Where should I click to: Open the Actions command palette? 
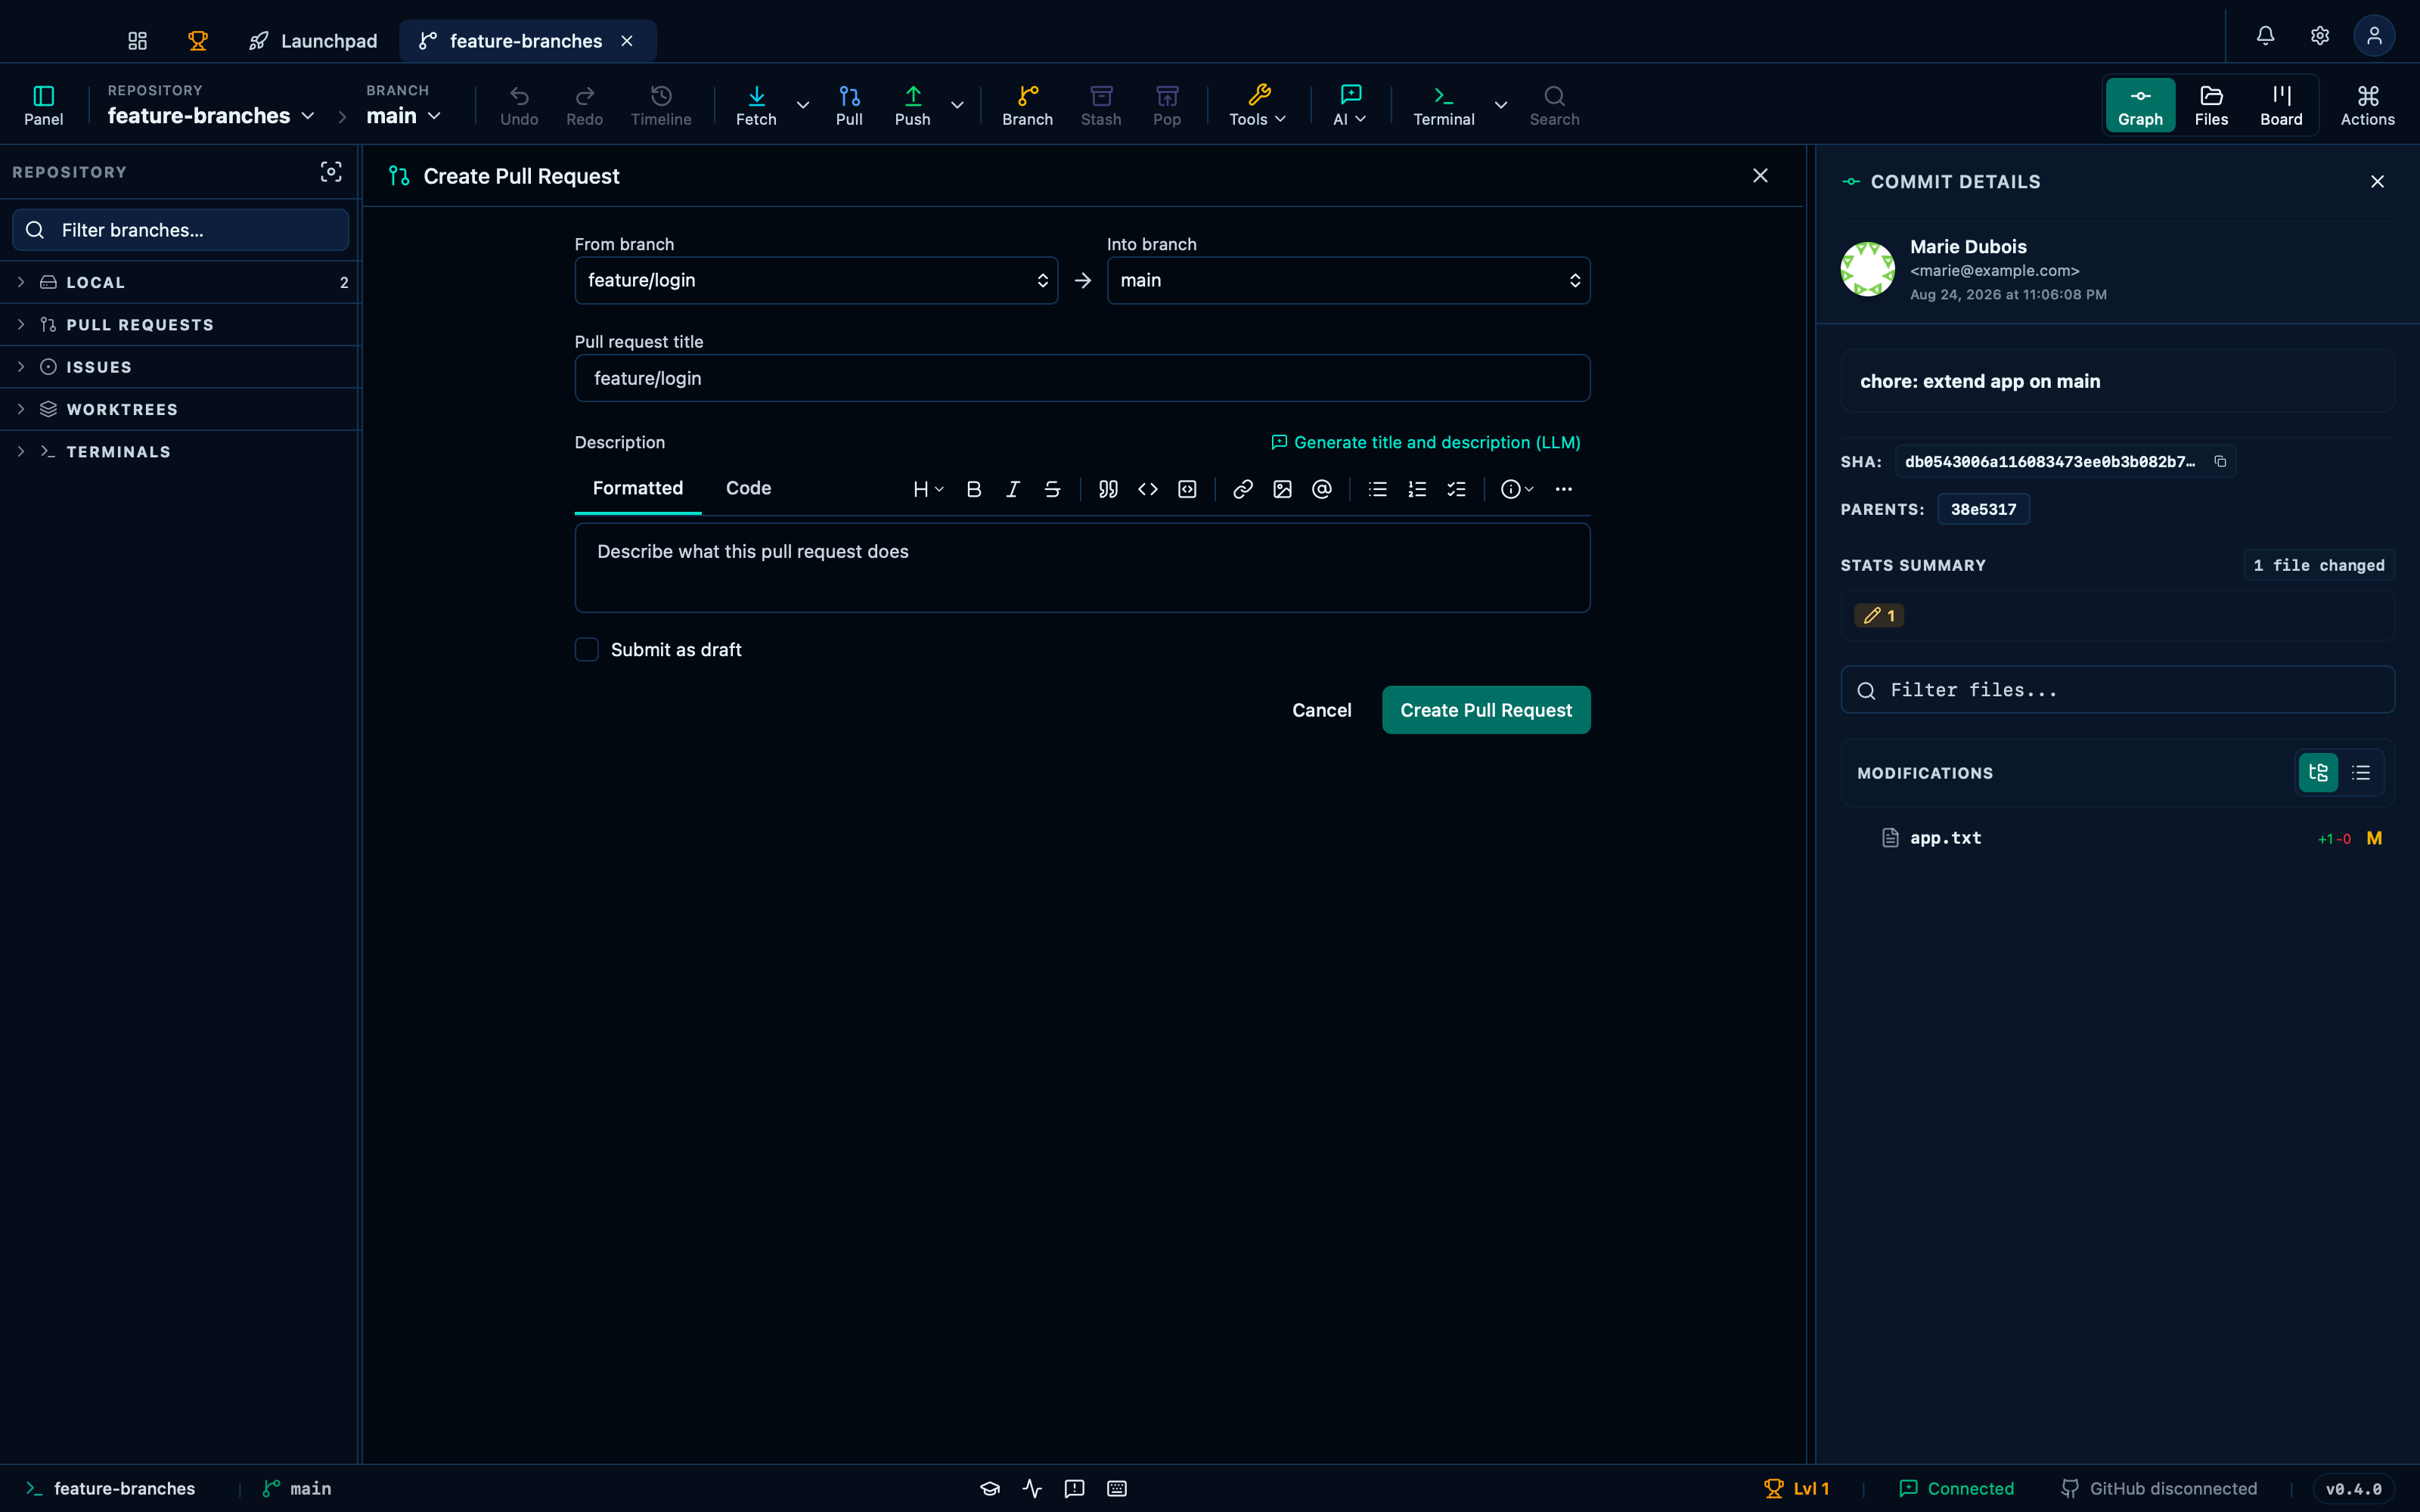pyautogui.click(x=2367, y=105)
